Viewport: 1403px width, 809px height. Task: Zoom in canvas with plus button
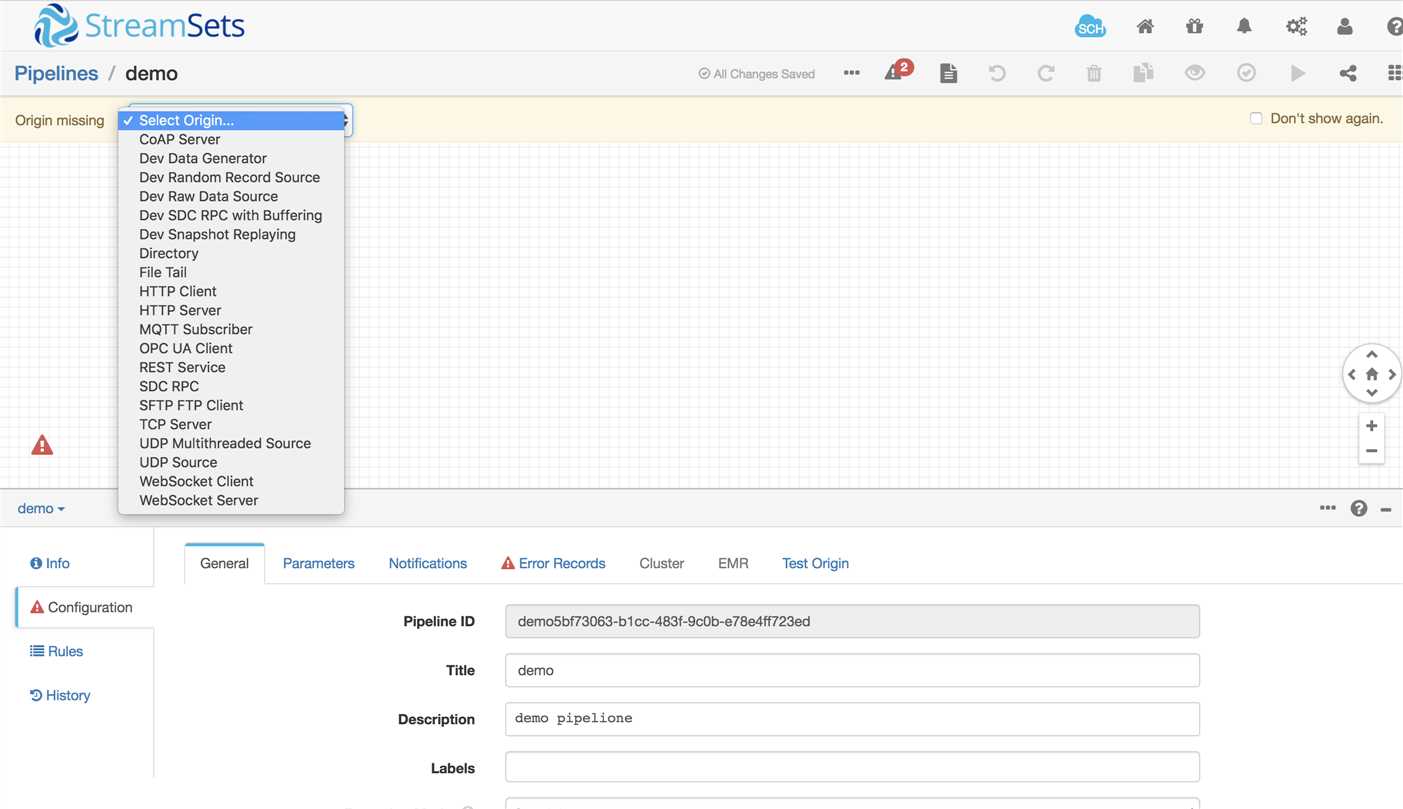[x=1372, y=425]
